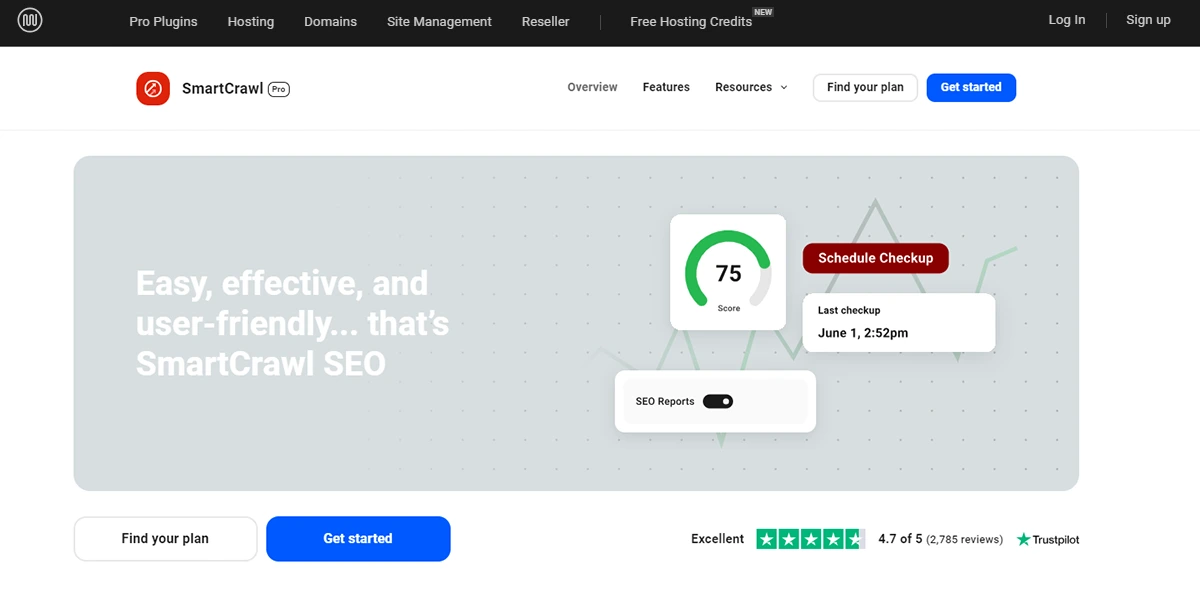Open Pro Plugins in top navigation

pyautogui.click(x=164, y=21)
